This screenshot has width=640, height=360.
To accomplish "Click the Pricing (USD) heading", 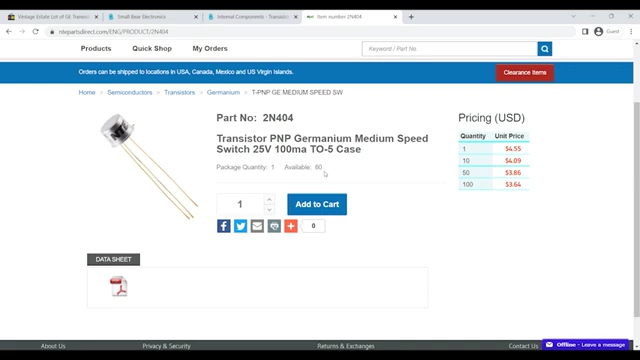I will coord(491,118).
